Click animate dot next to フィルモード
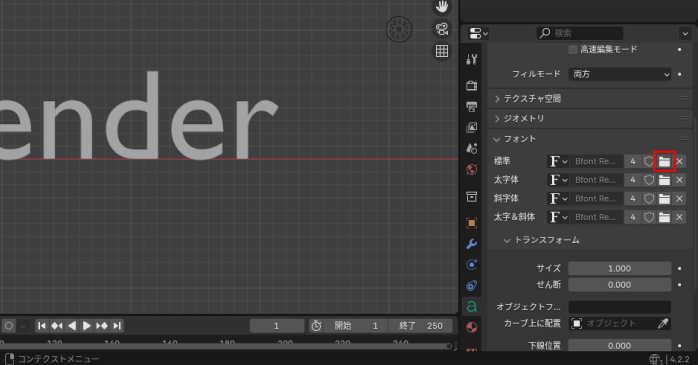 coord(679,74)
